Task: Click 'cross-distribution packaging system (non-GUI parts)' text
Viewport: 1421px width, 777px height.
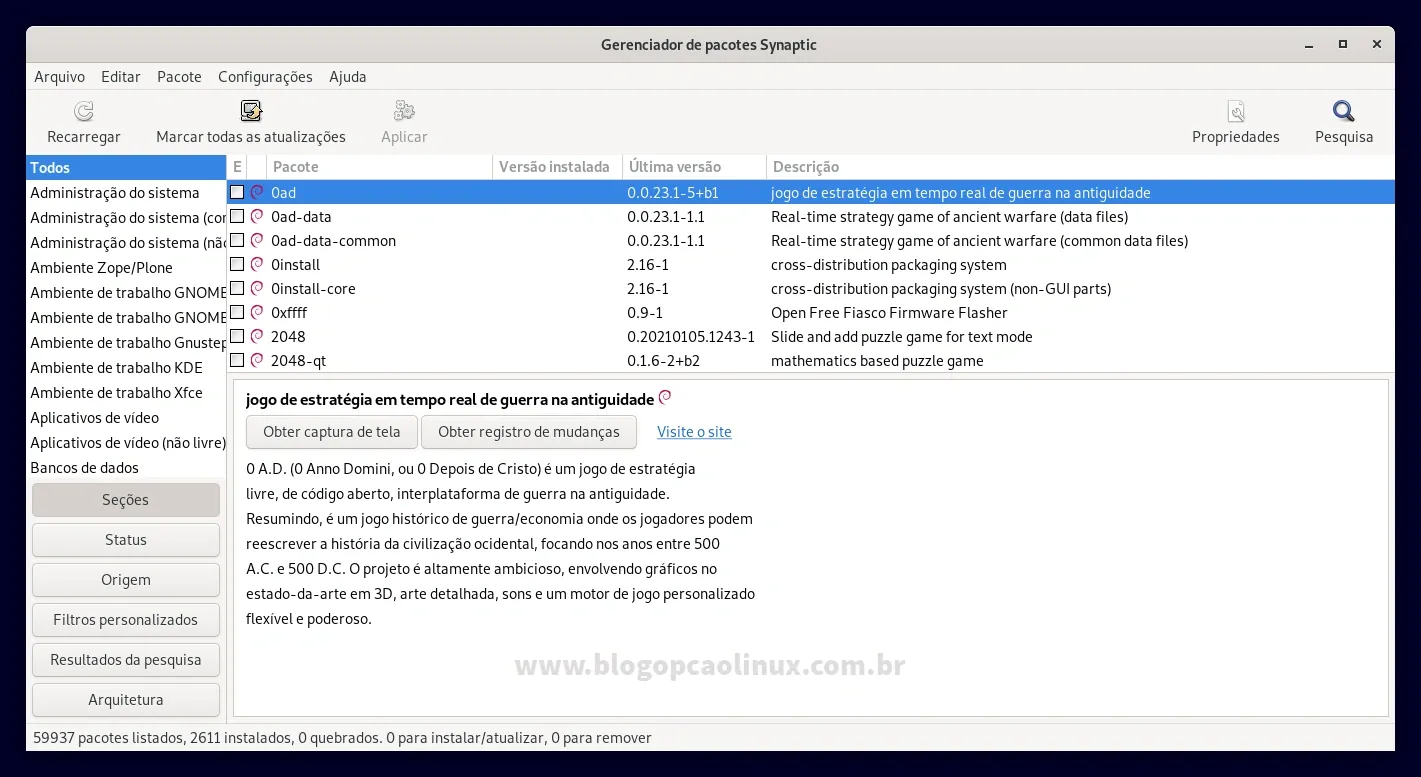Action: (x=941, y=288)
